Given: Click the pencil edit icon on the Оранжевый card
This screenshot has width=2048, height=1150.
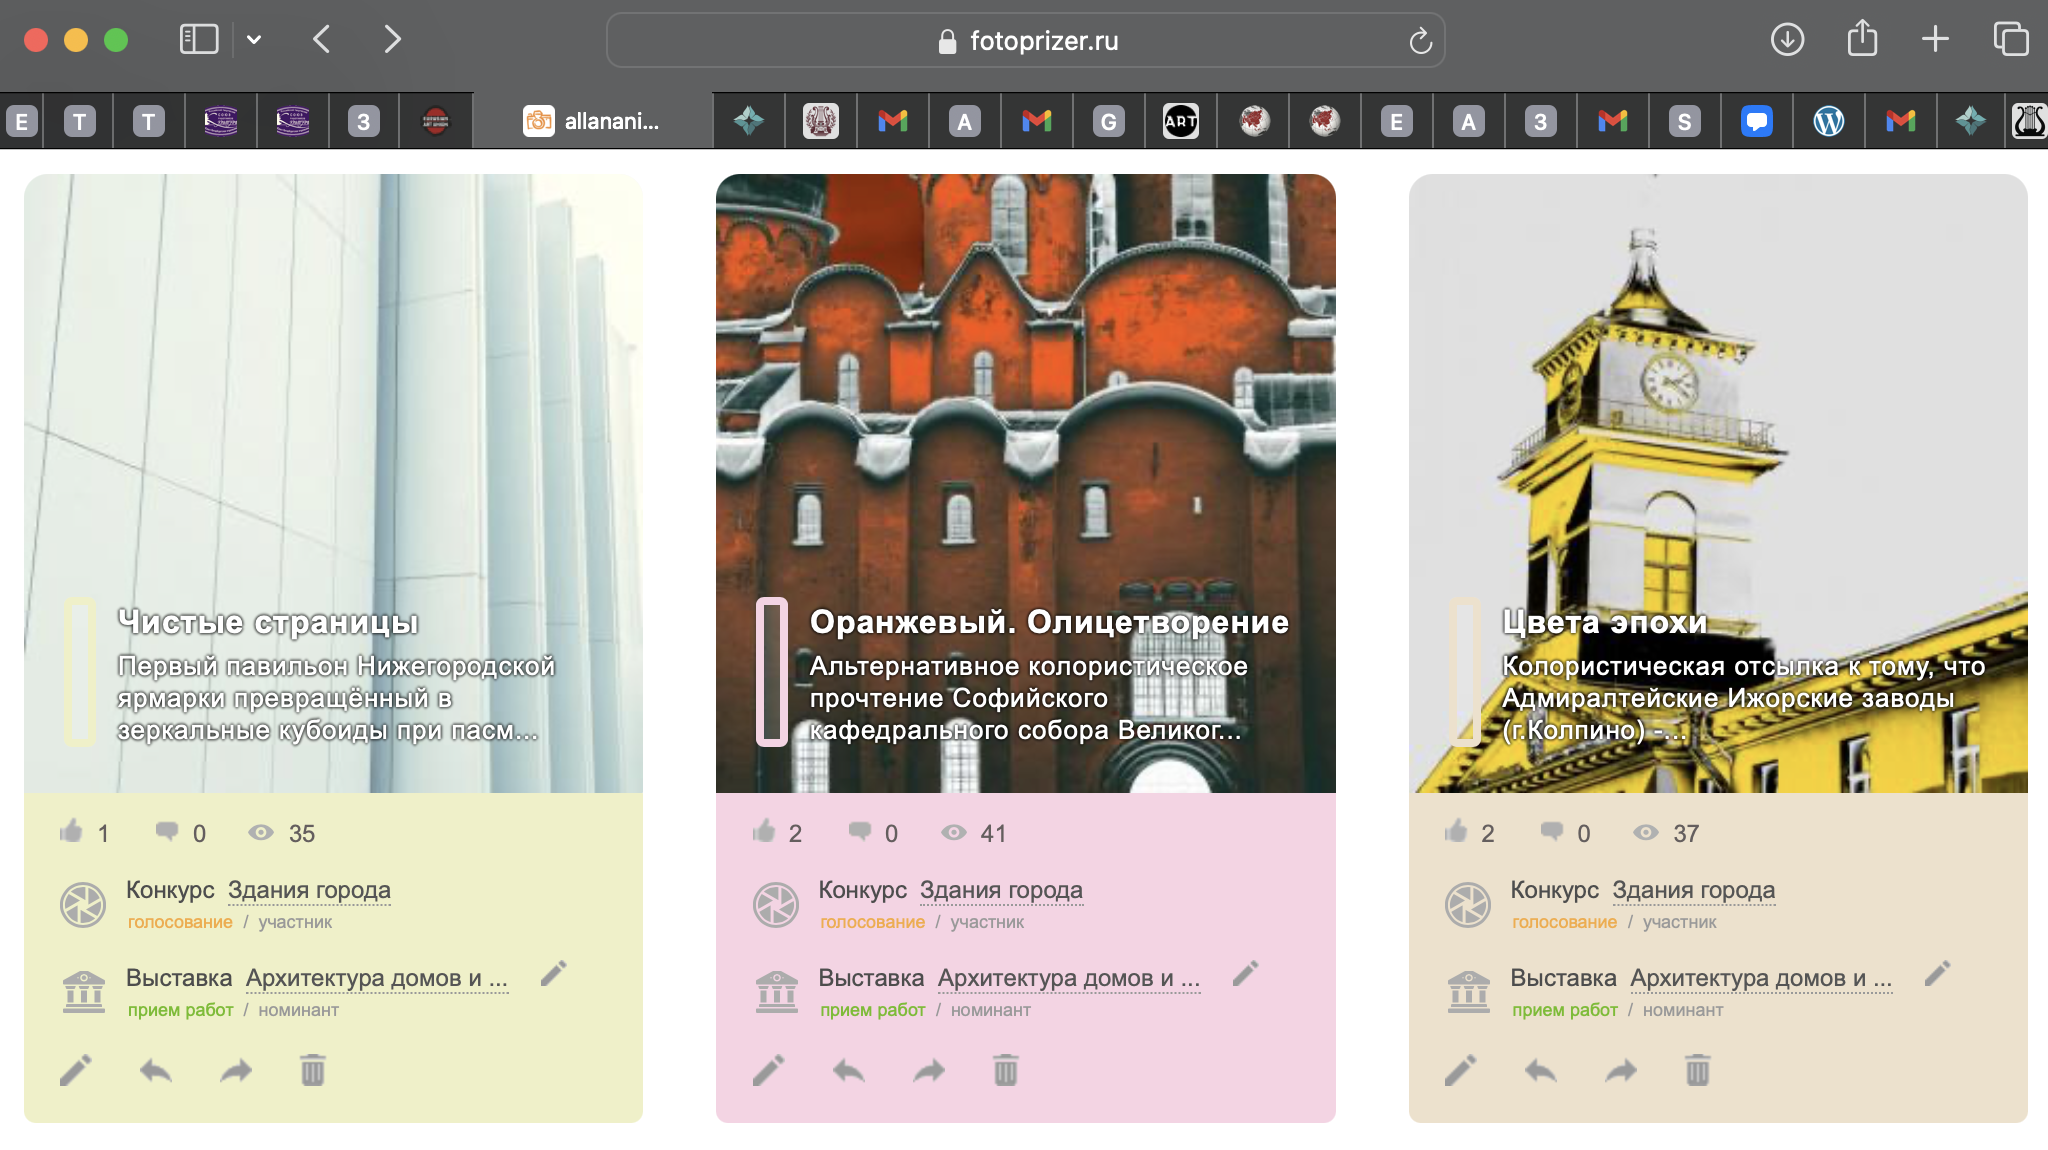Looking at the screenshot, I should click(768, 1070).
